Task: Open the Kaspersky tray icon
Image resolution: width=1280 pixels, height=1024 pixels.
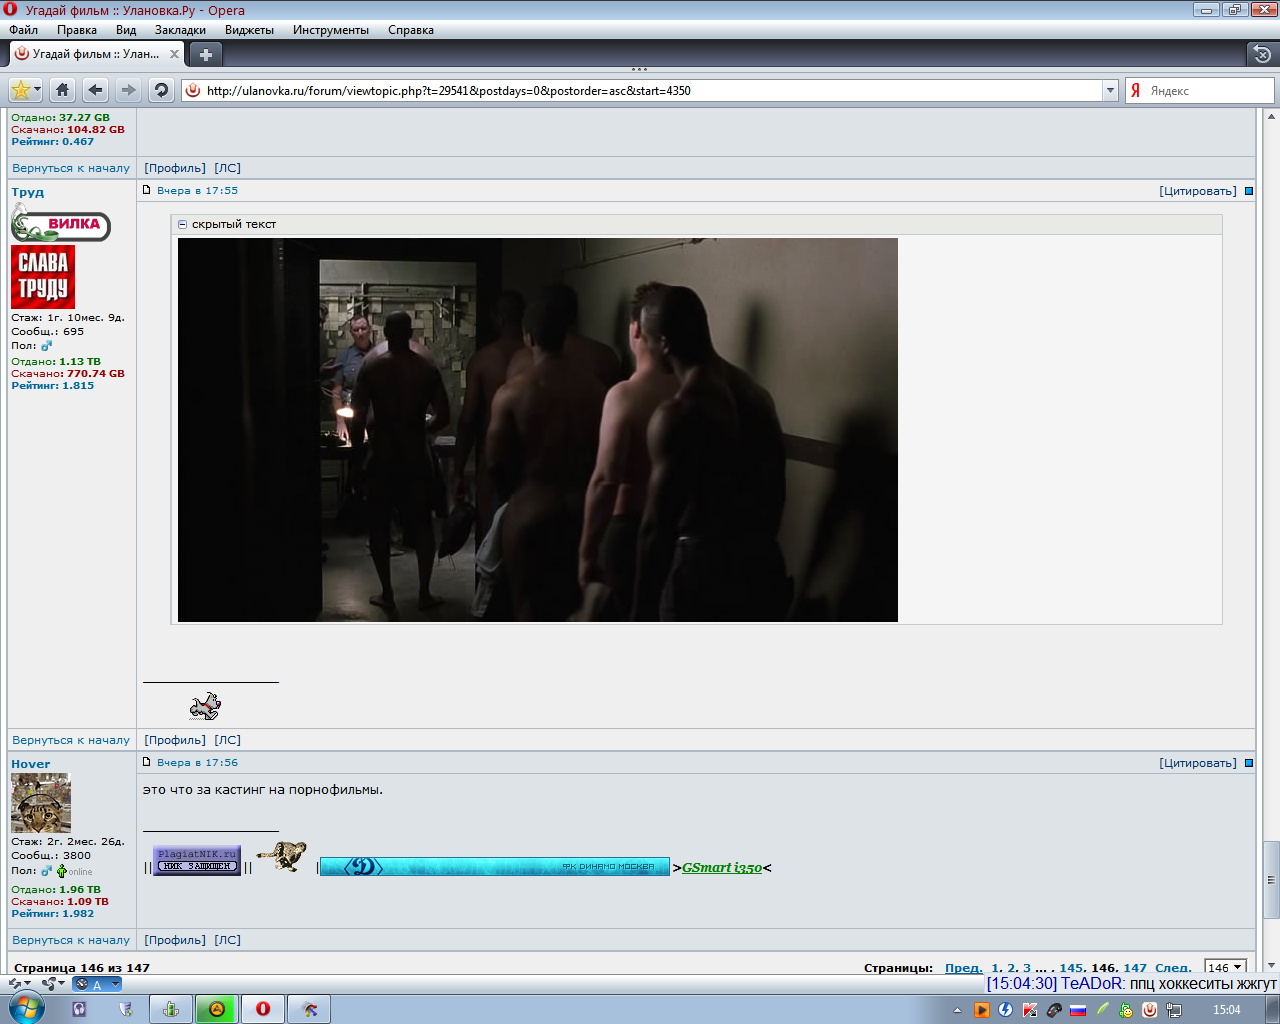Action: point(1030,1010)
